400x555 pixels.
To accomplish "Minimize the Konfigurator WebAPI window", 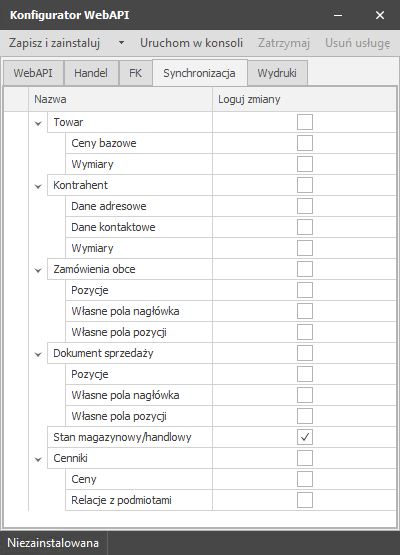I will [338, 15].
